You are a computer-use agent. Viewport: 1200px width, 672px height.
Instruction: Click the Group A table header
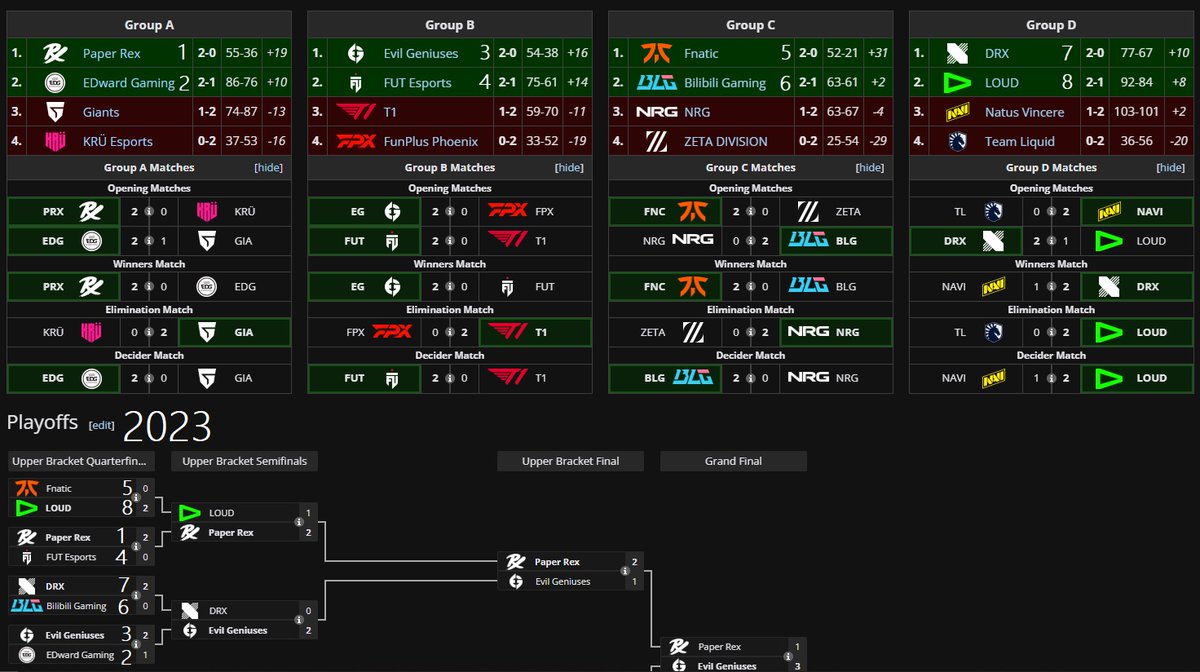pos(149,25)
